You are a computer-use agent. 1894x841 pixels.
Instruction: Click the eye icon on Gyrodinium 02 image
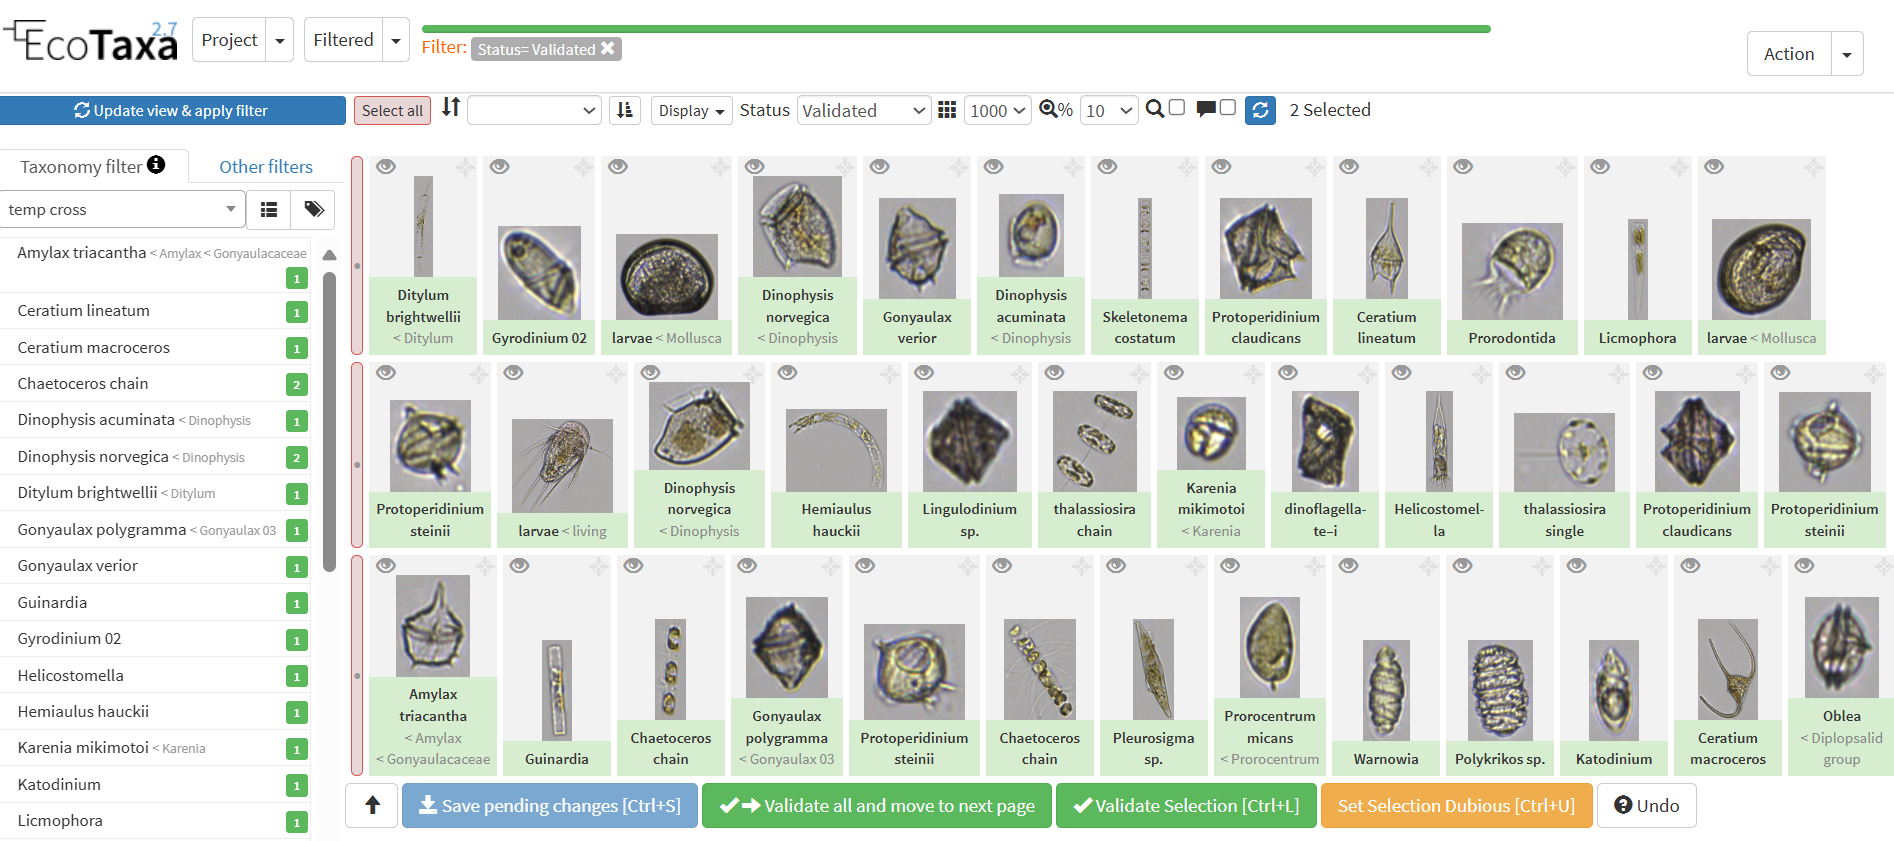[500, 167]
